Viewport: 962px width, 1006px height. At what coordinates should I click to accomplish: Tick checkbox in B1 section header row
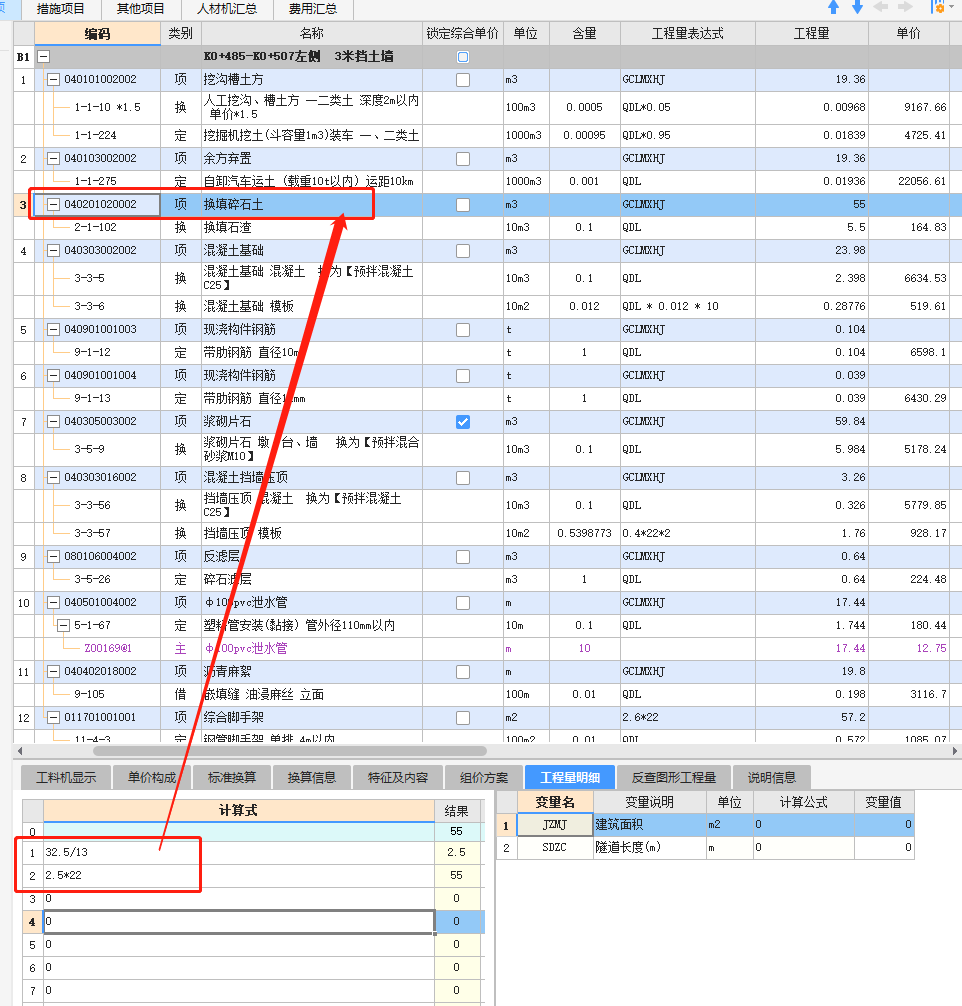click(x=463, y=57)
